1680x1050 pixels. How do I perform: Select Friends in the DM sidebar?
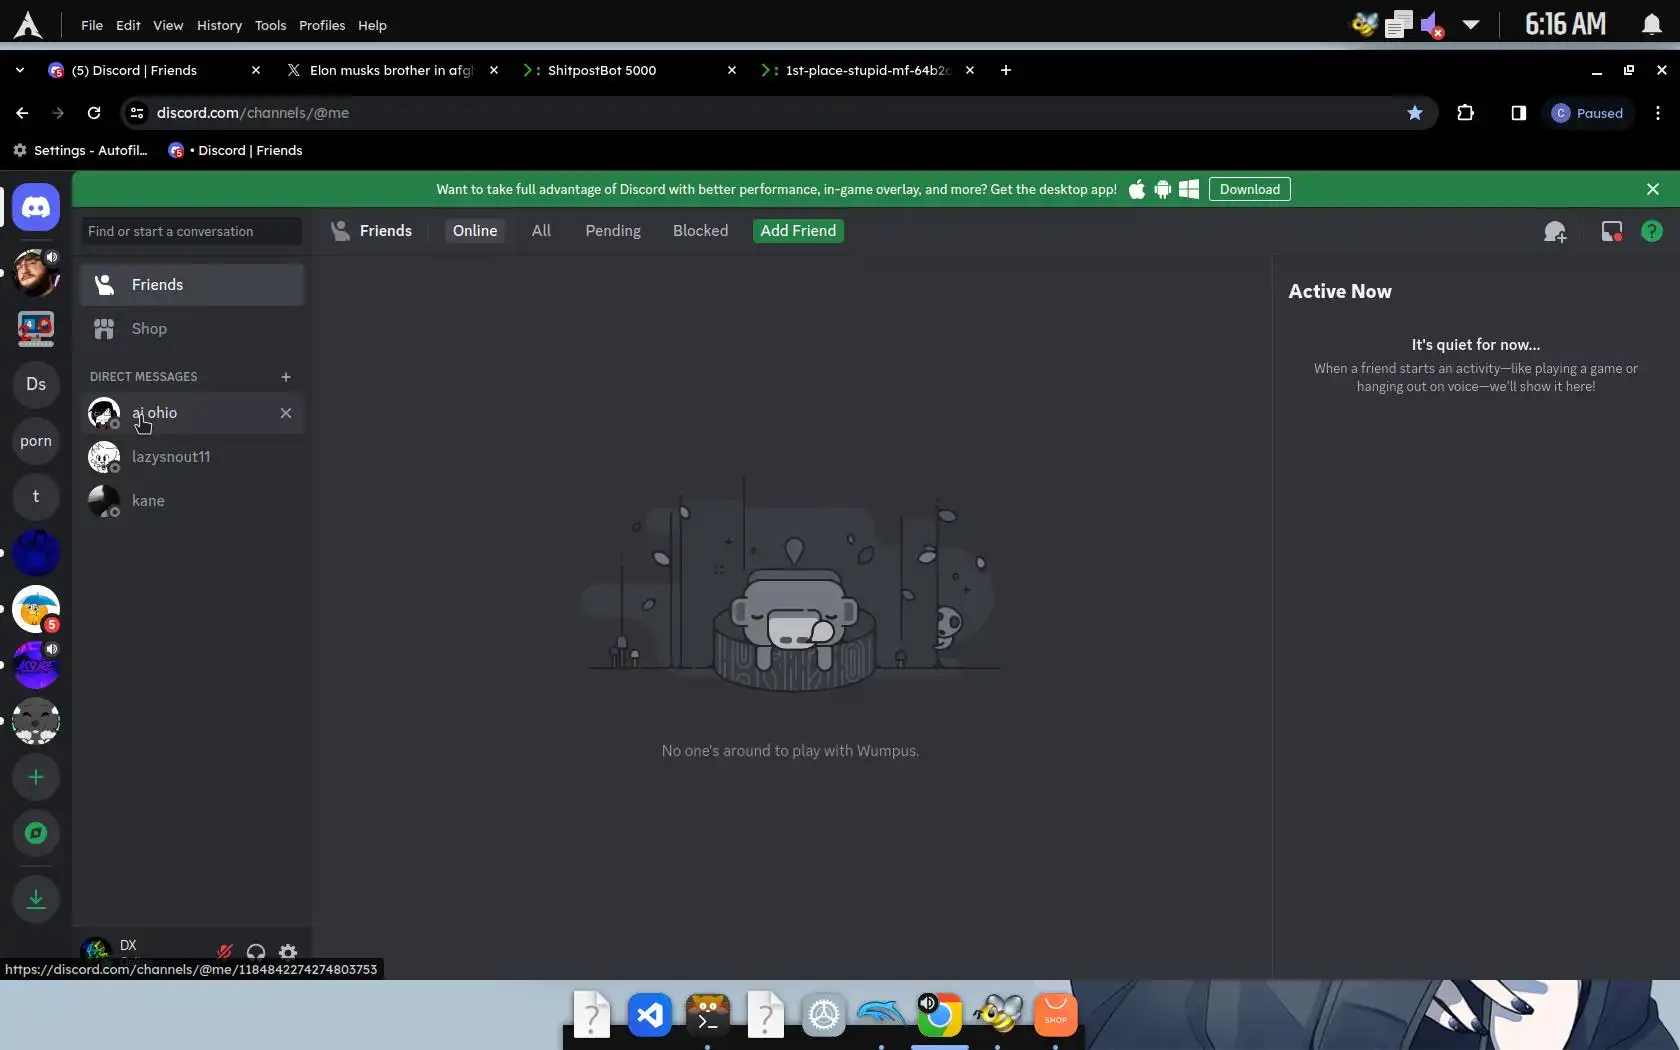(192, 285)
